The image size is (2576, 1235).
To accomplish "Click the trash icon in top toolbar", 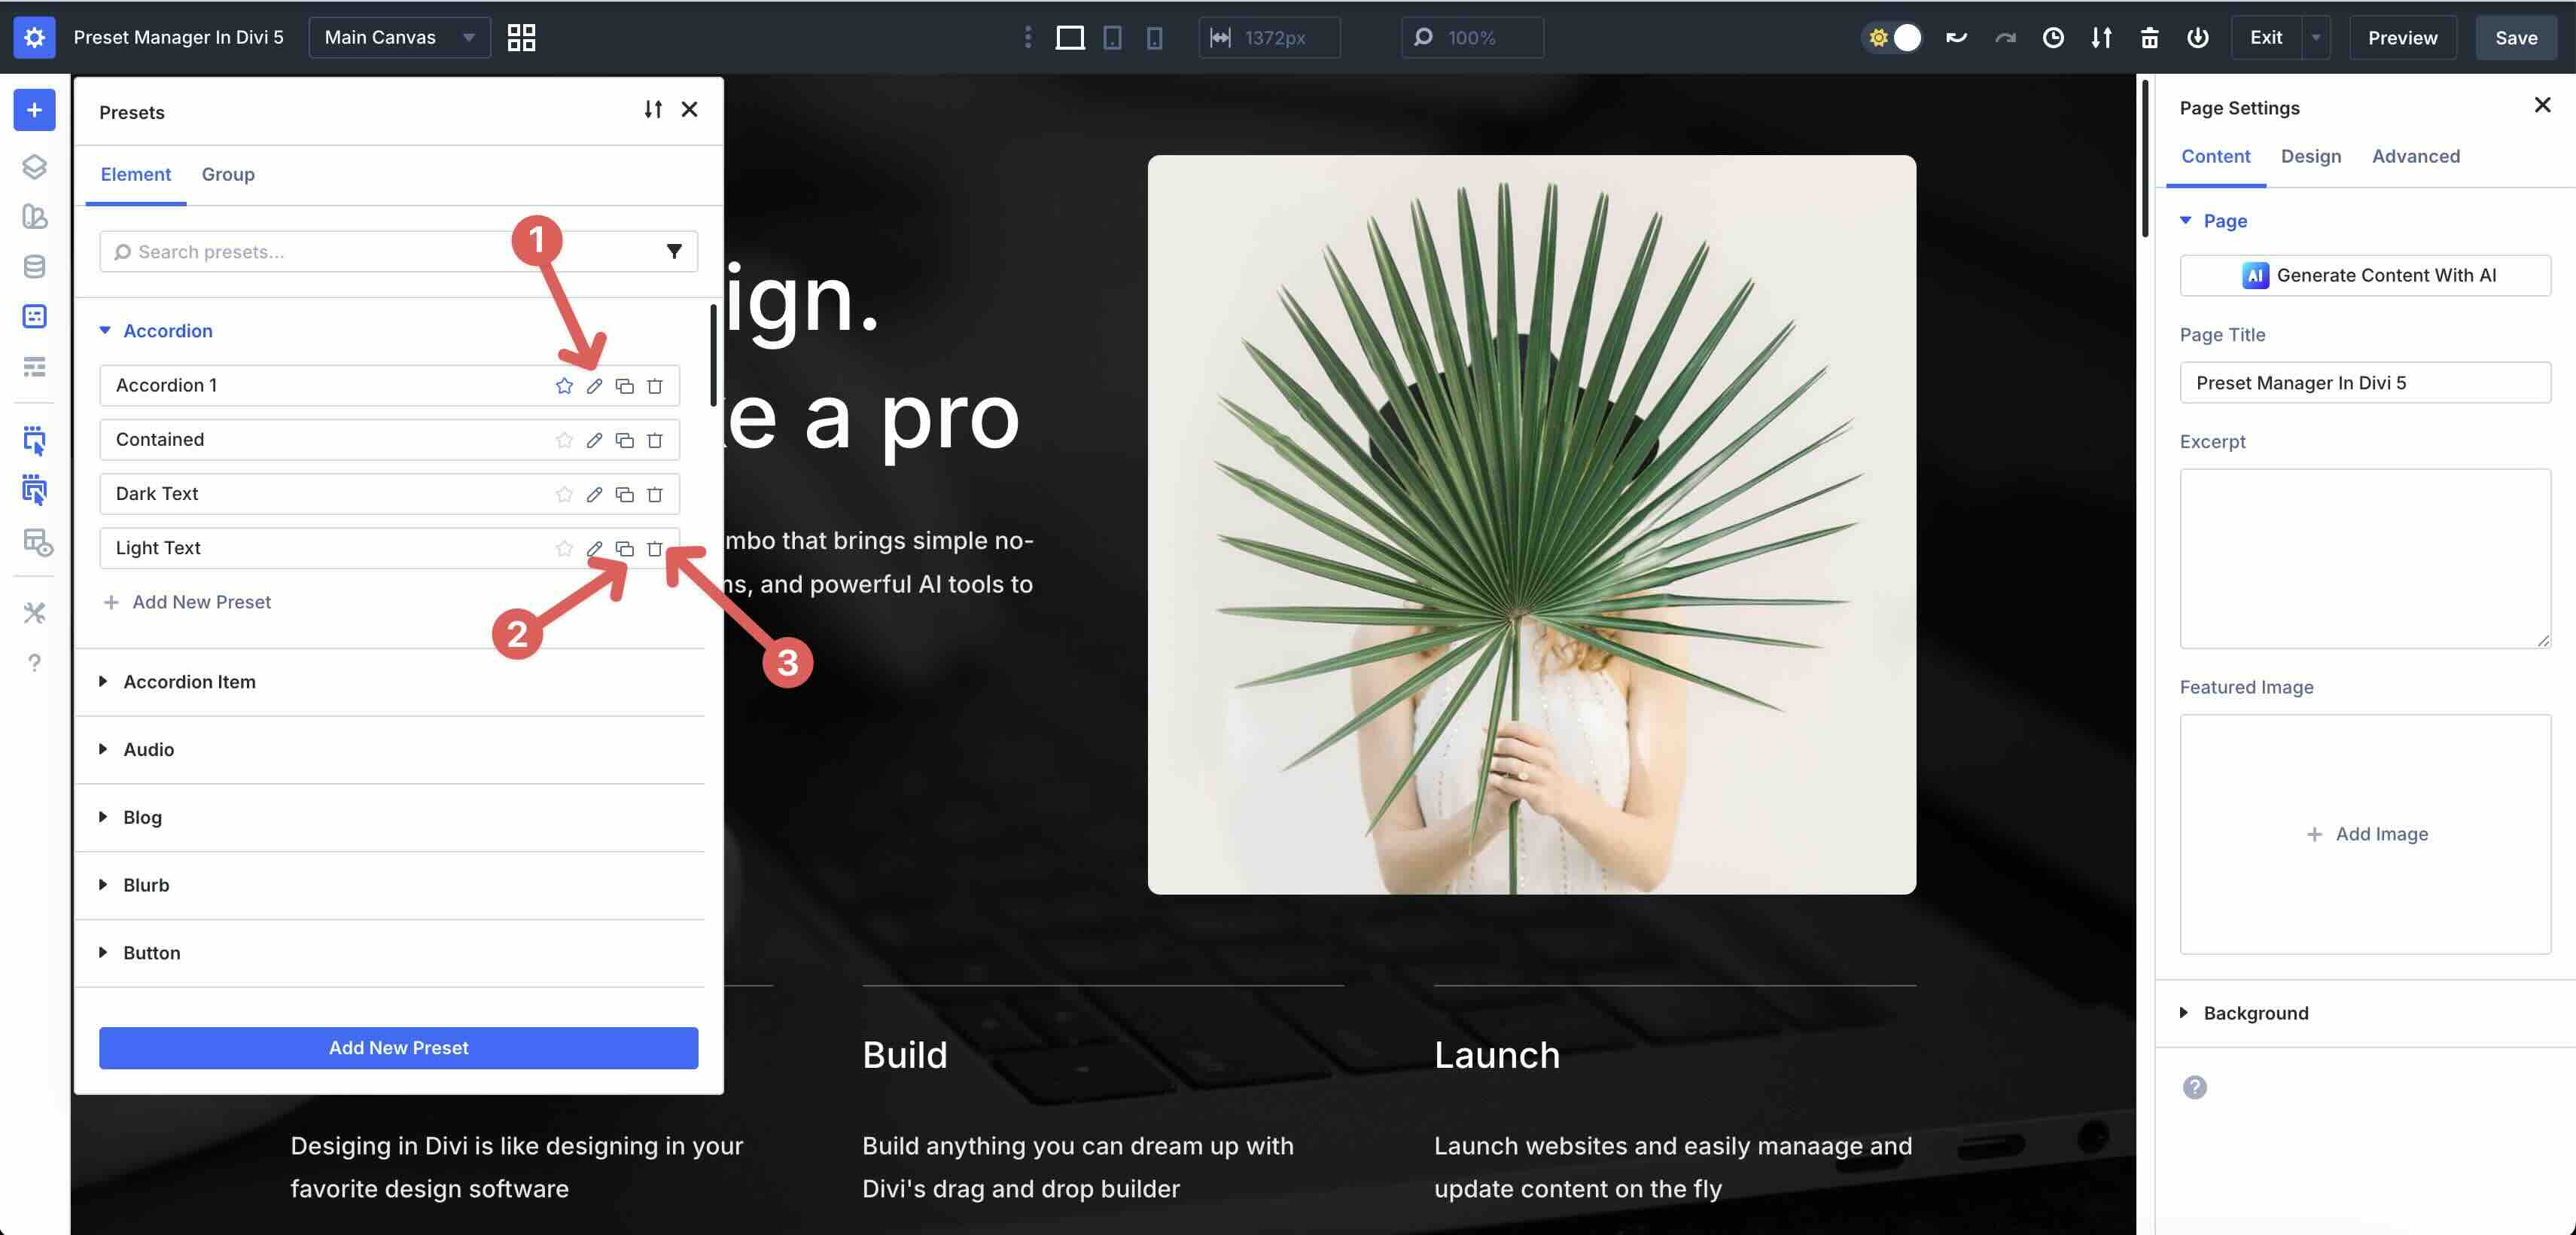I will 2149,38.
